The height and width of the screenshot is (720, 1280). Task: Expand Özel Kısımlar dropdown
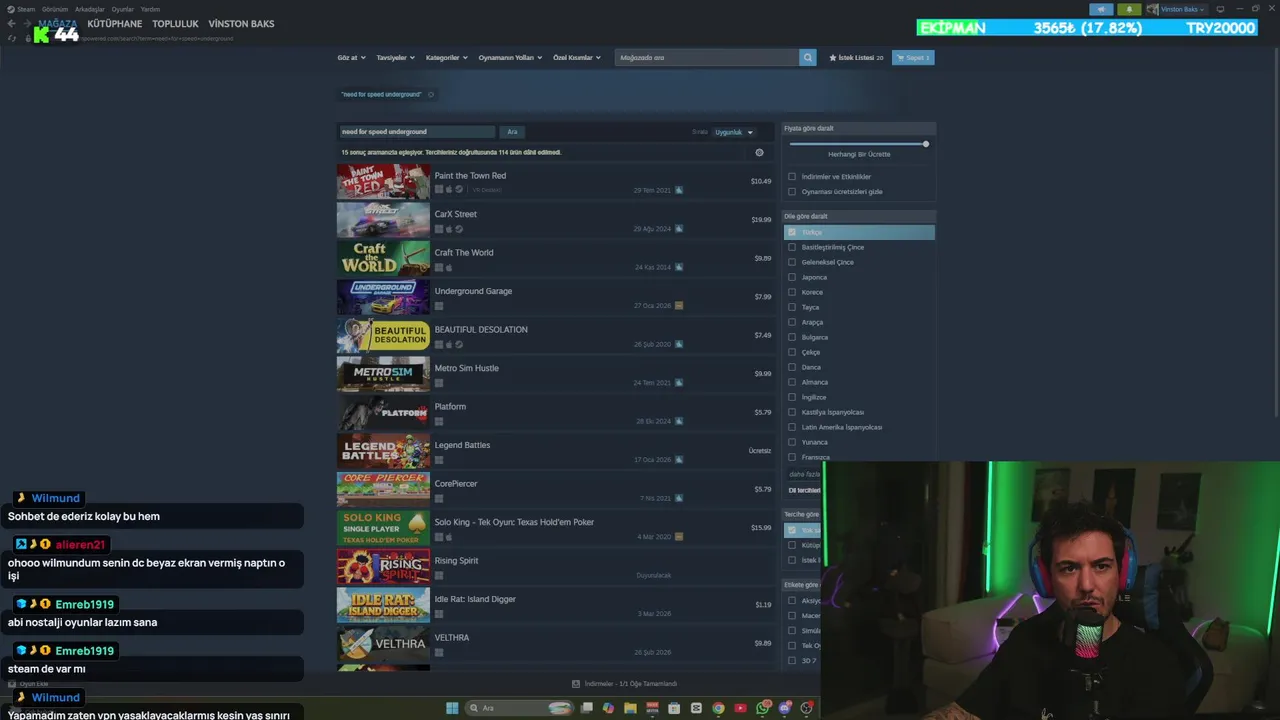(577, 58)
